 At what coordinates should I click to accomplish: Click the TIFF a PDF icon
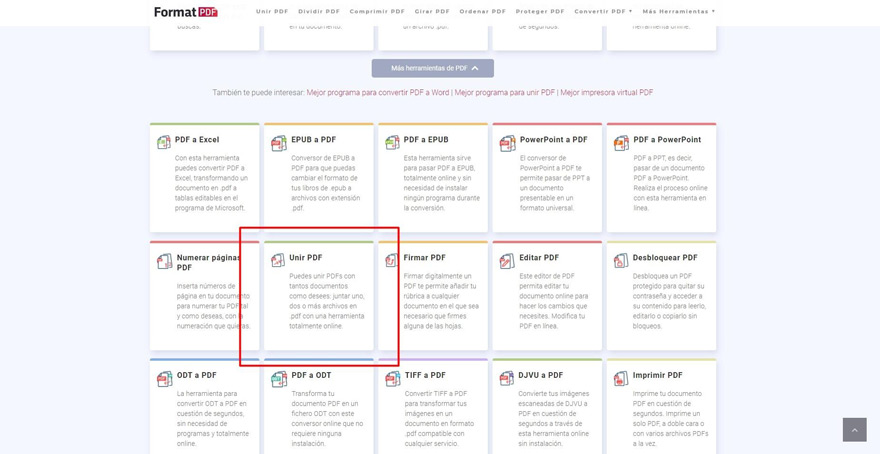click(393, 378)
